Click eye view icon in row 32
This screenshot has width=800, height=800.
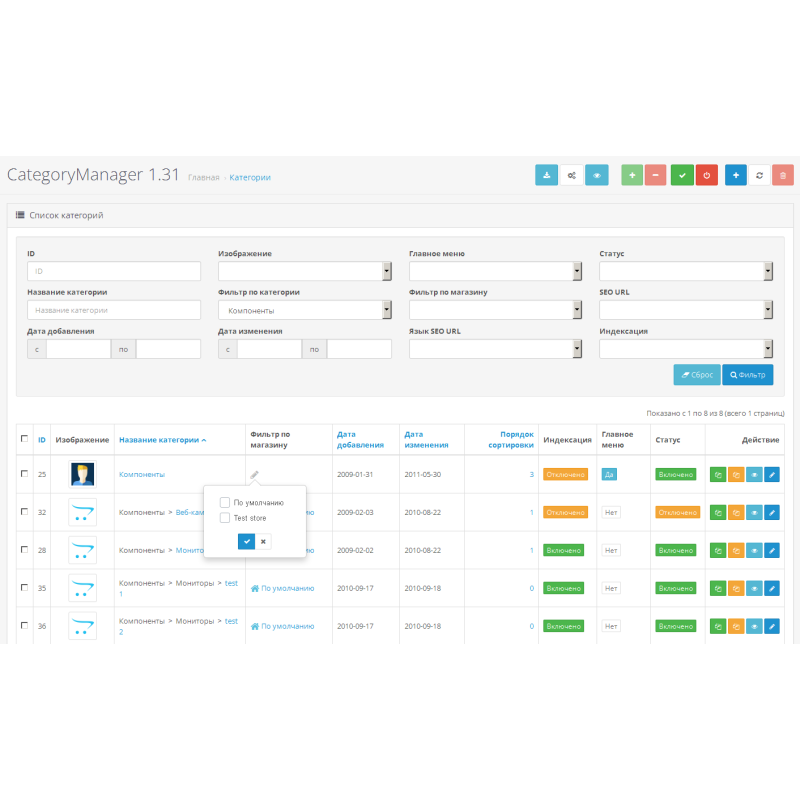753,512
